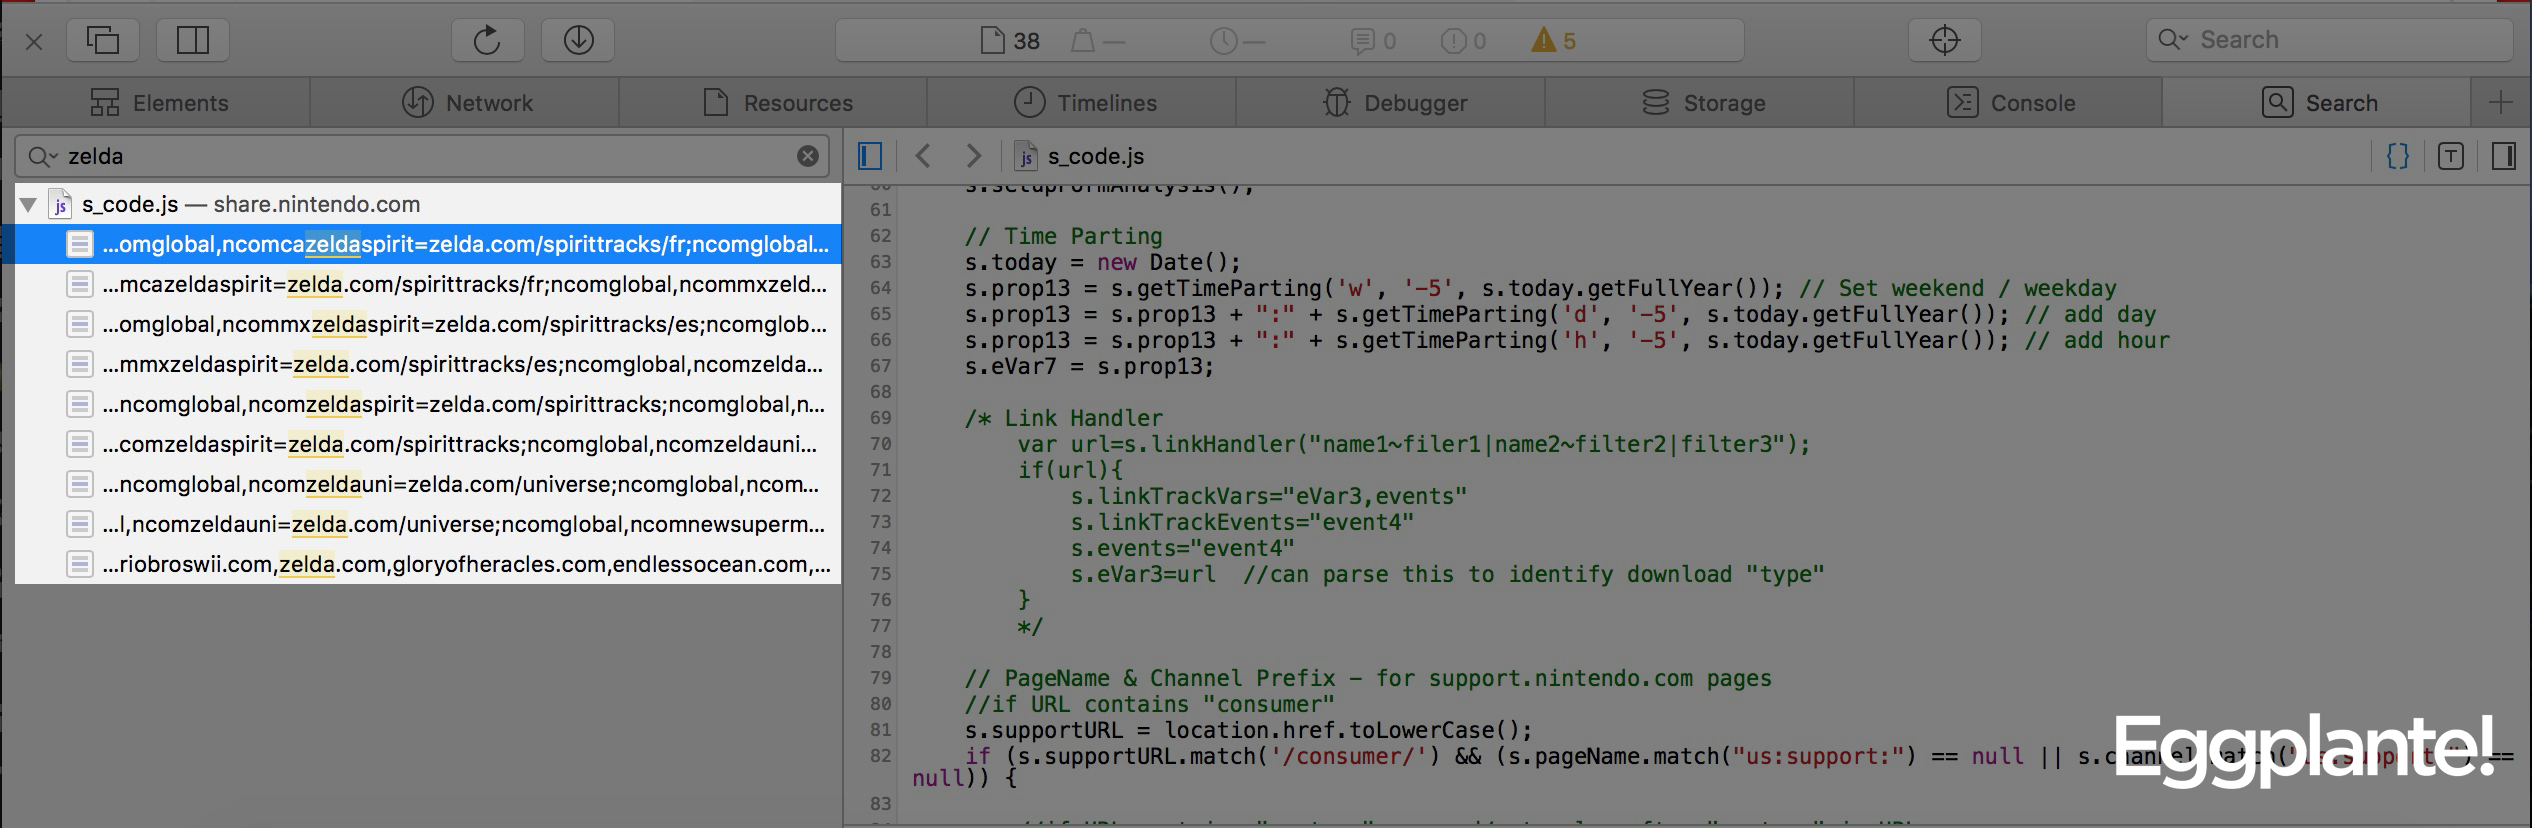The width and height of the screenshot is (2532, 828).
Task: Click line number 70 in the gutter
Action: pyautogui.click(x=879, y=444)
